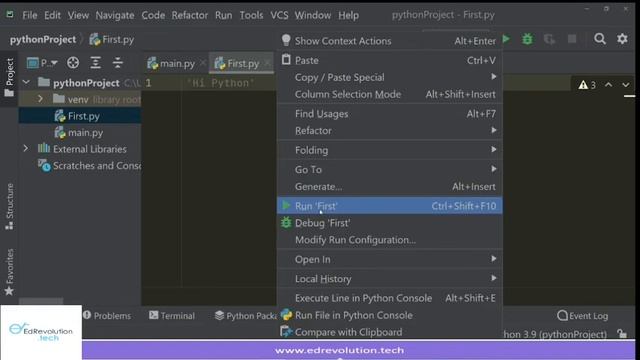
Task: Choose Paste in the context menu
Action: tap(389, 60)
